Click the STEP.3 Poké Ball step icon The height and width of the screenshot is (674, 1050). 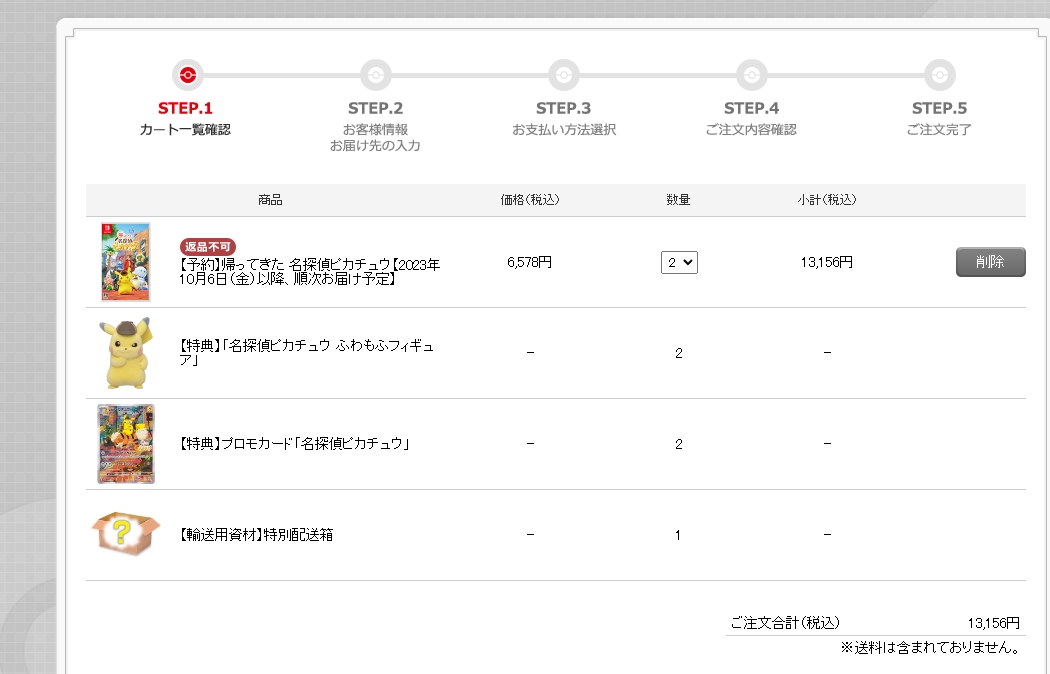[563, 75]
